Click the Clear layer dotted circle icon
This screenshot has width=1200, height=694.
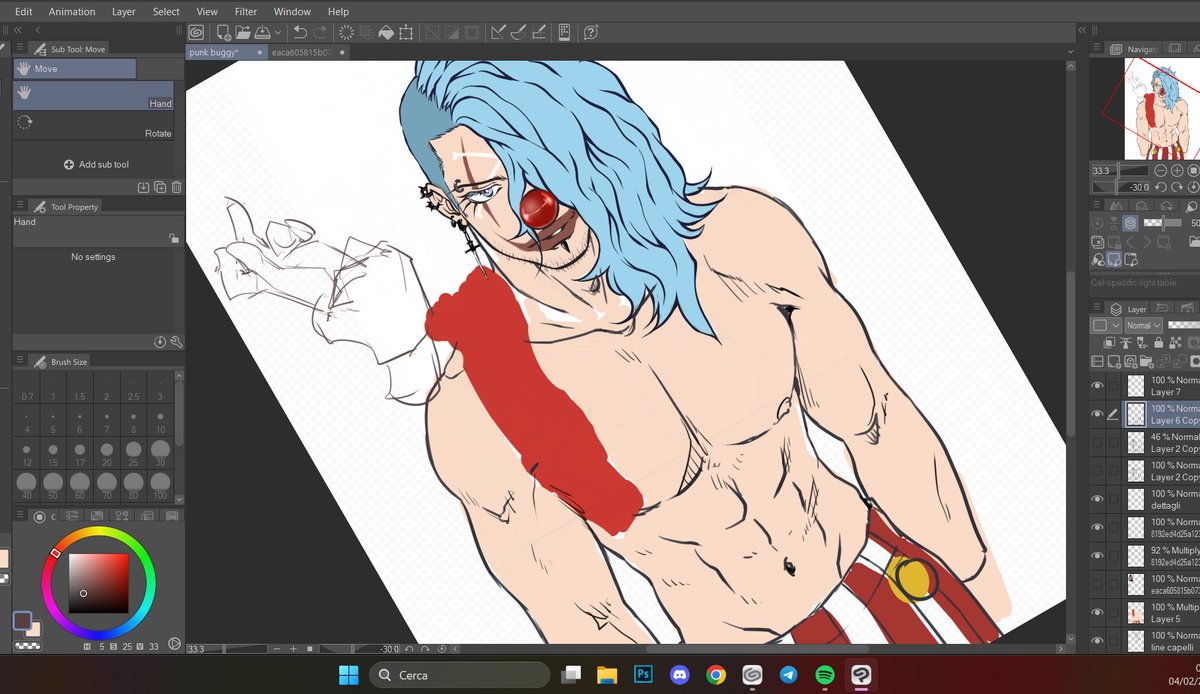tap(346, 32)
